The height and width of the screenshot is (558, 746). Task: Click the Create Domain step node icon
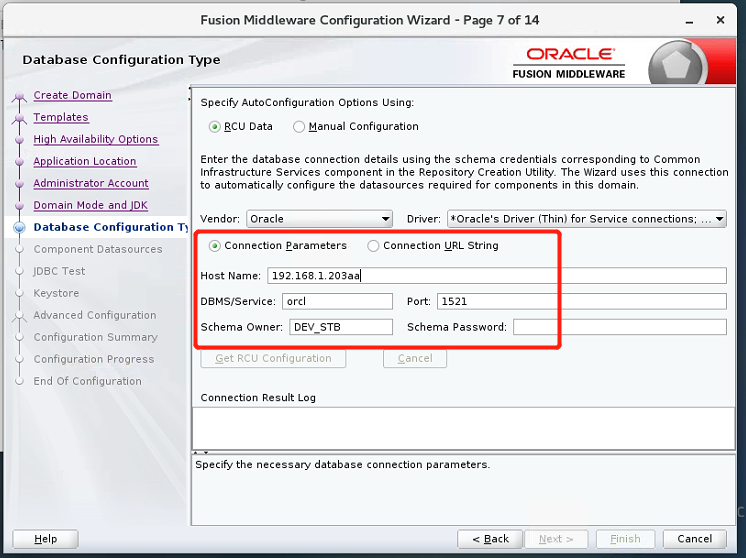tap(20, 97)
